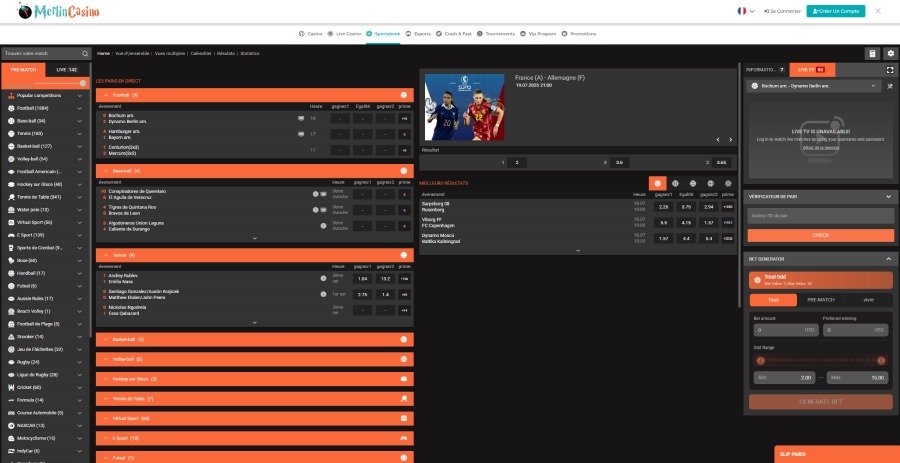Open the Information tab
The height and width of the screenshot is (463, 900).
(x=766, y=69)
